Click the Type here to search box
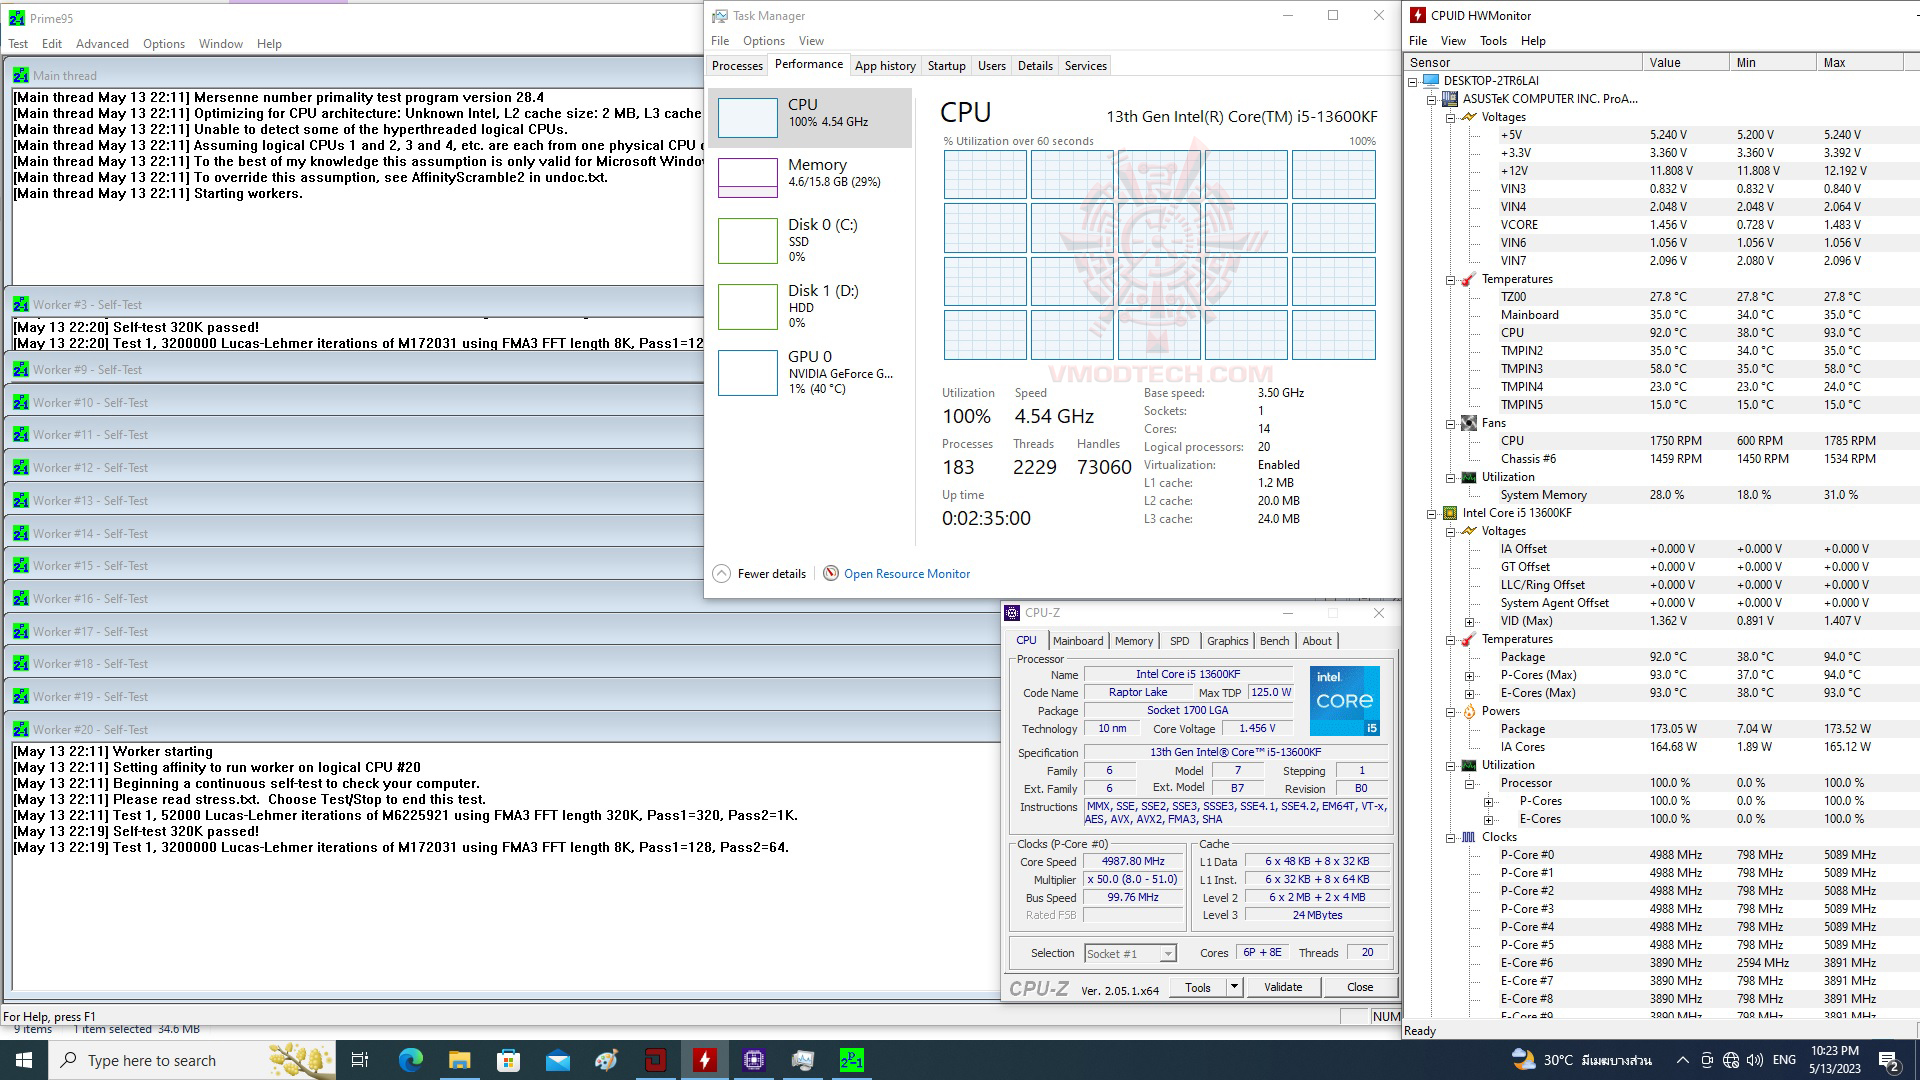The width and height of the screenshot is (1920, 1080). click(152, 1060)
